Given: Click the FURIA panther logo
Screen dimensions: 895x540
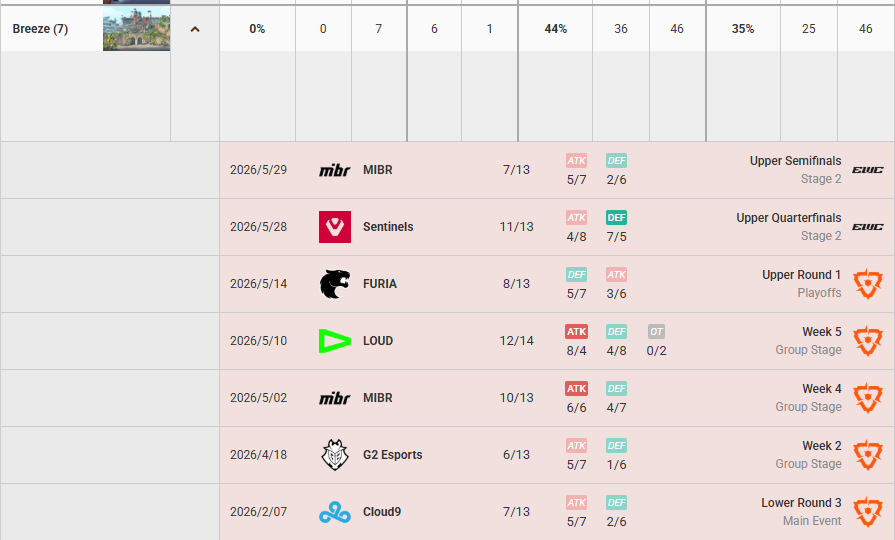Looking at the screenshot, I should (x=334, y=284).
